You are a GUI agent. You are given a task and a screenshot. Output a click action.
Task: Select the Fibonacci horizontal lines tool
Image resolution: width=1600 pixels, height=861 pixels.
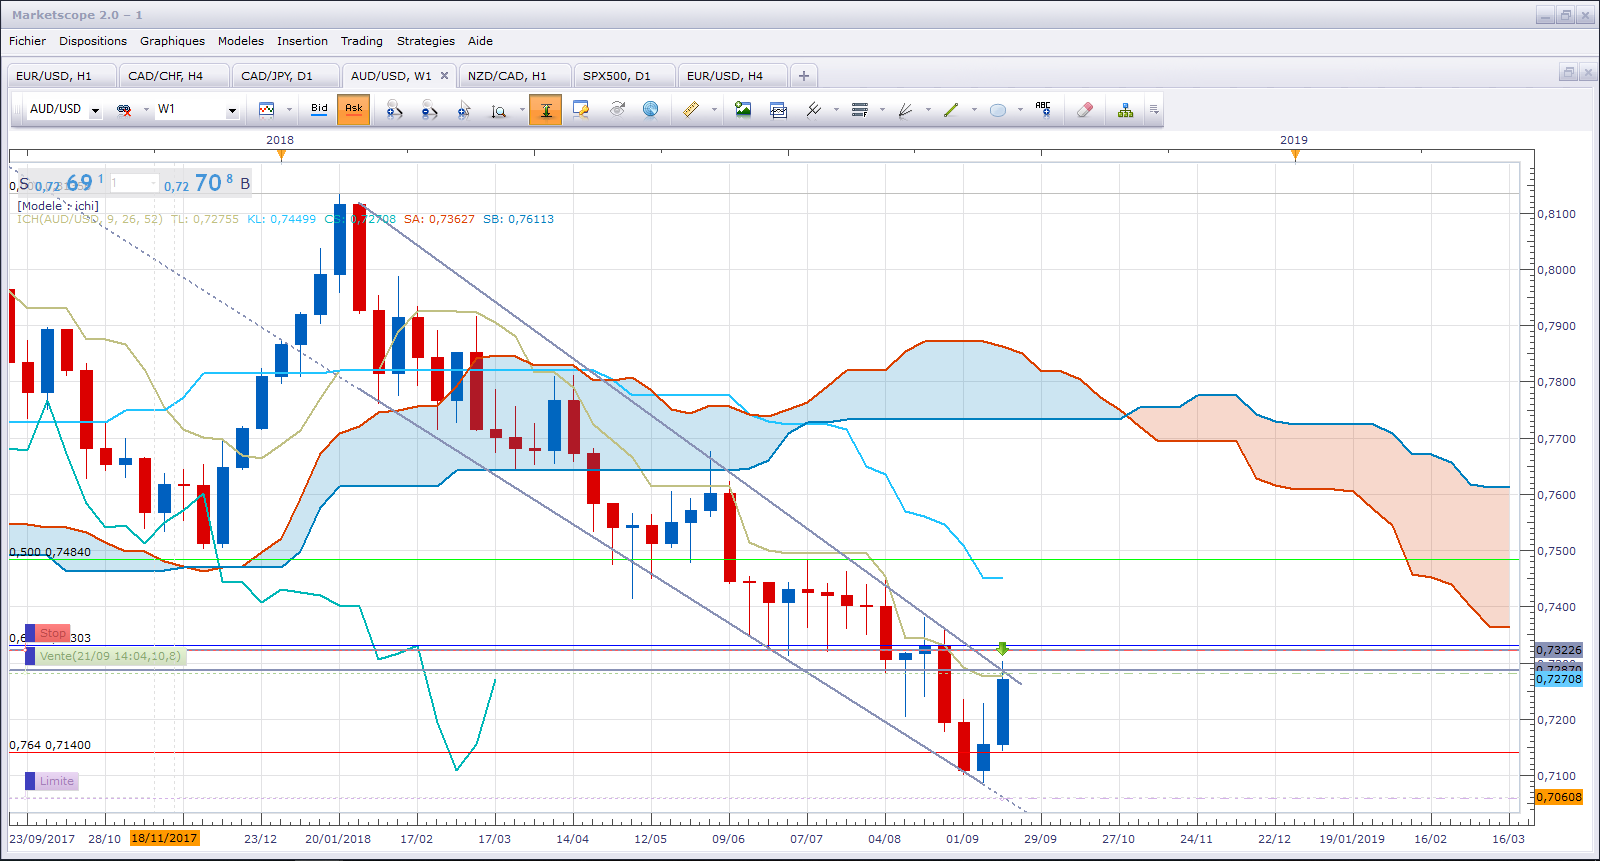click(859, 110)
